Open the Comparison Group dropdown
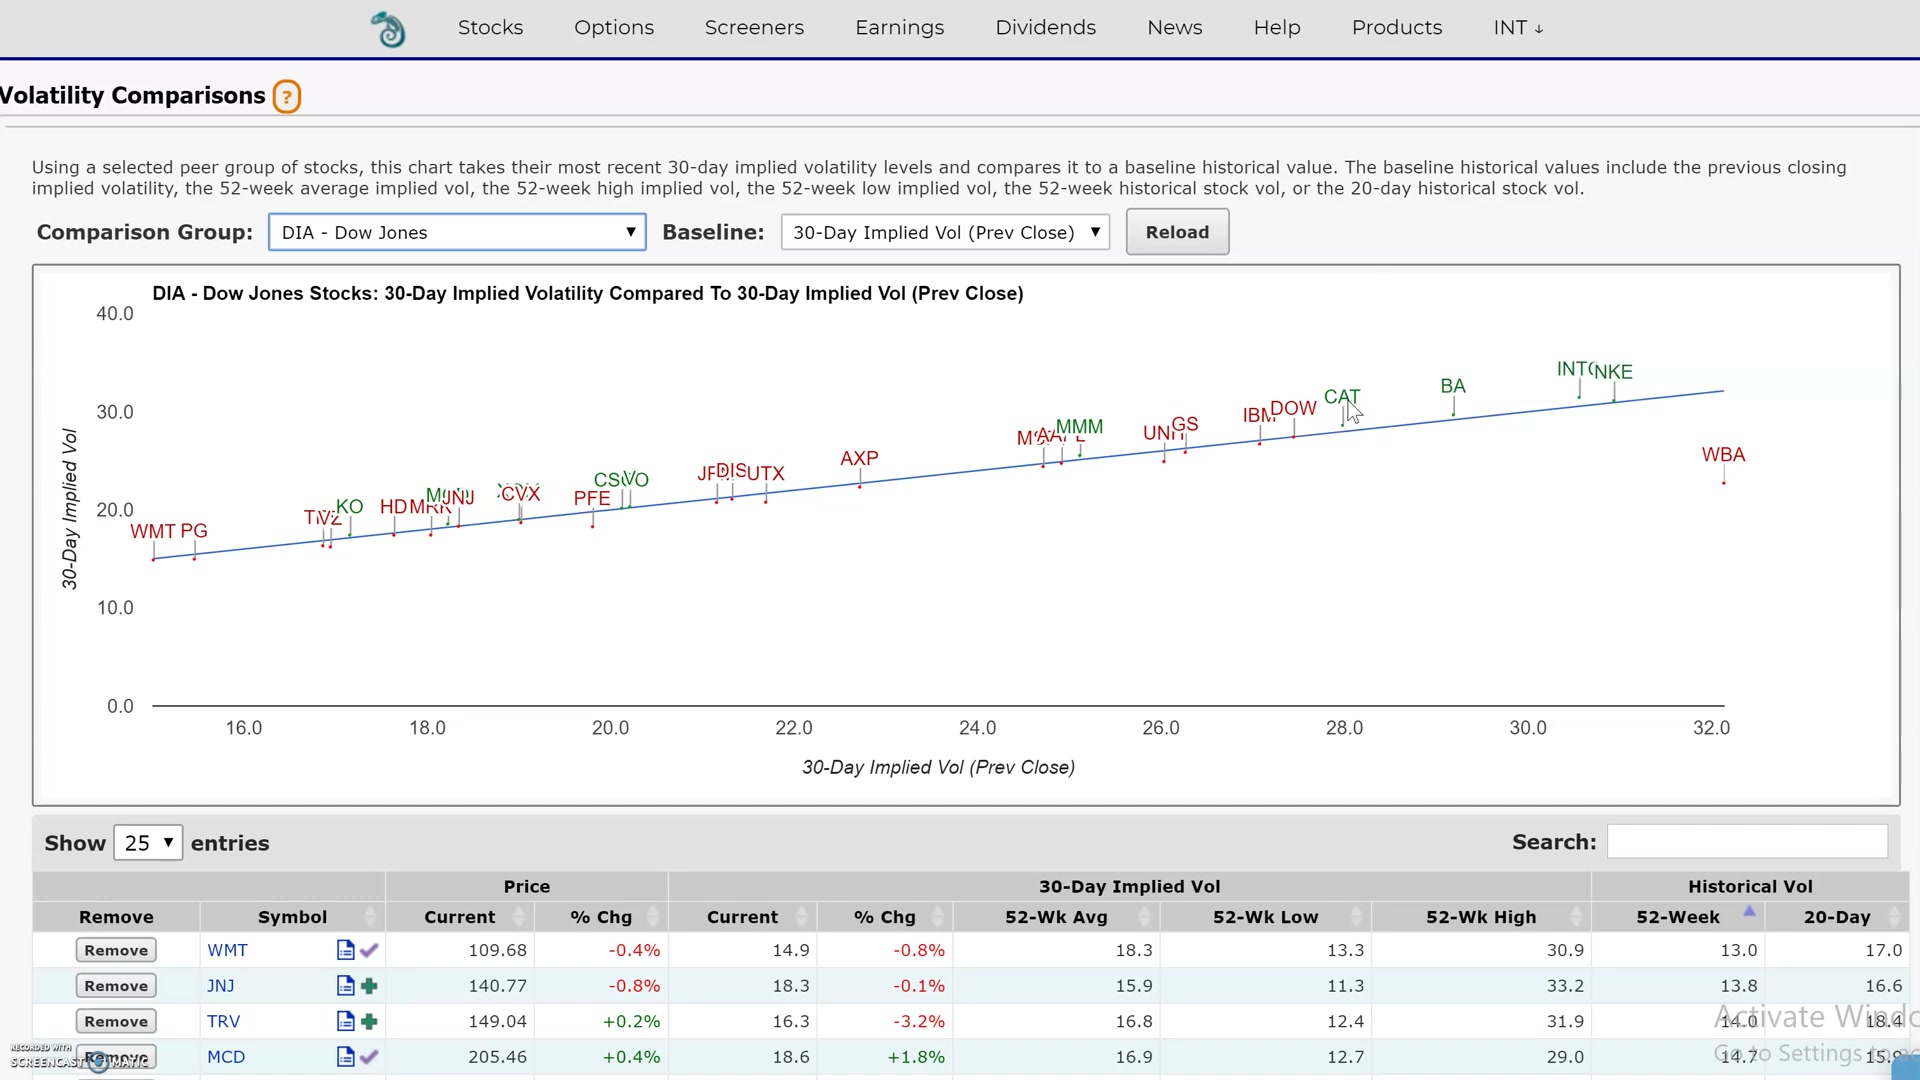Viewport: 1920px width, 1080px height. [457, 232]
